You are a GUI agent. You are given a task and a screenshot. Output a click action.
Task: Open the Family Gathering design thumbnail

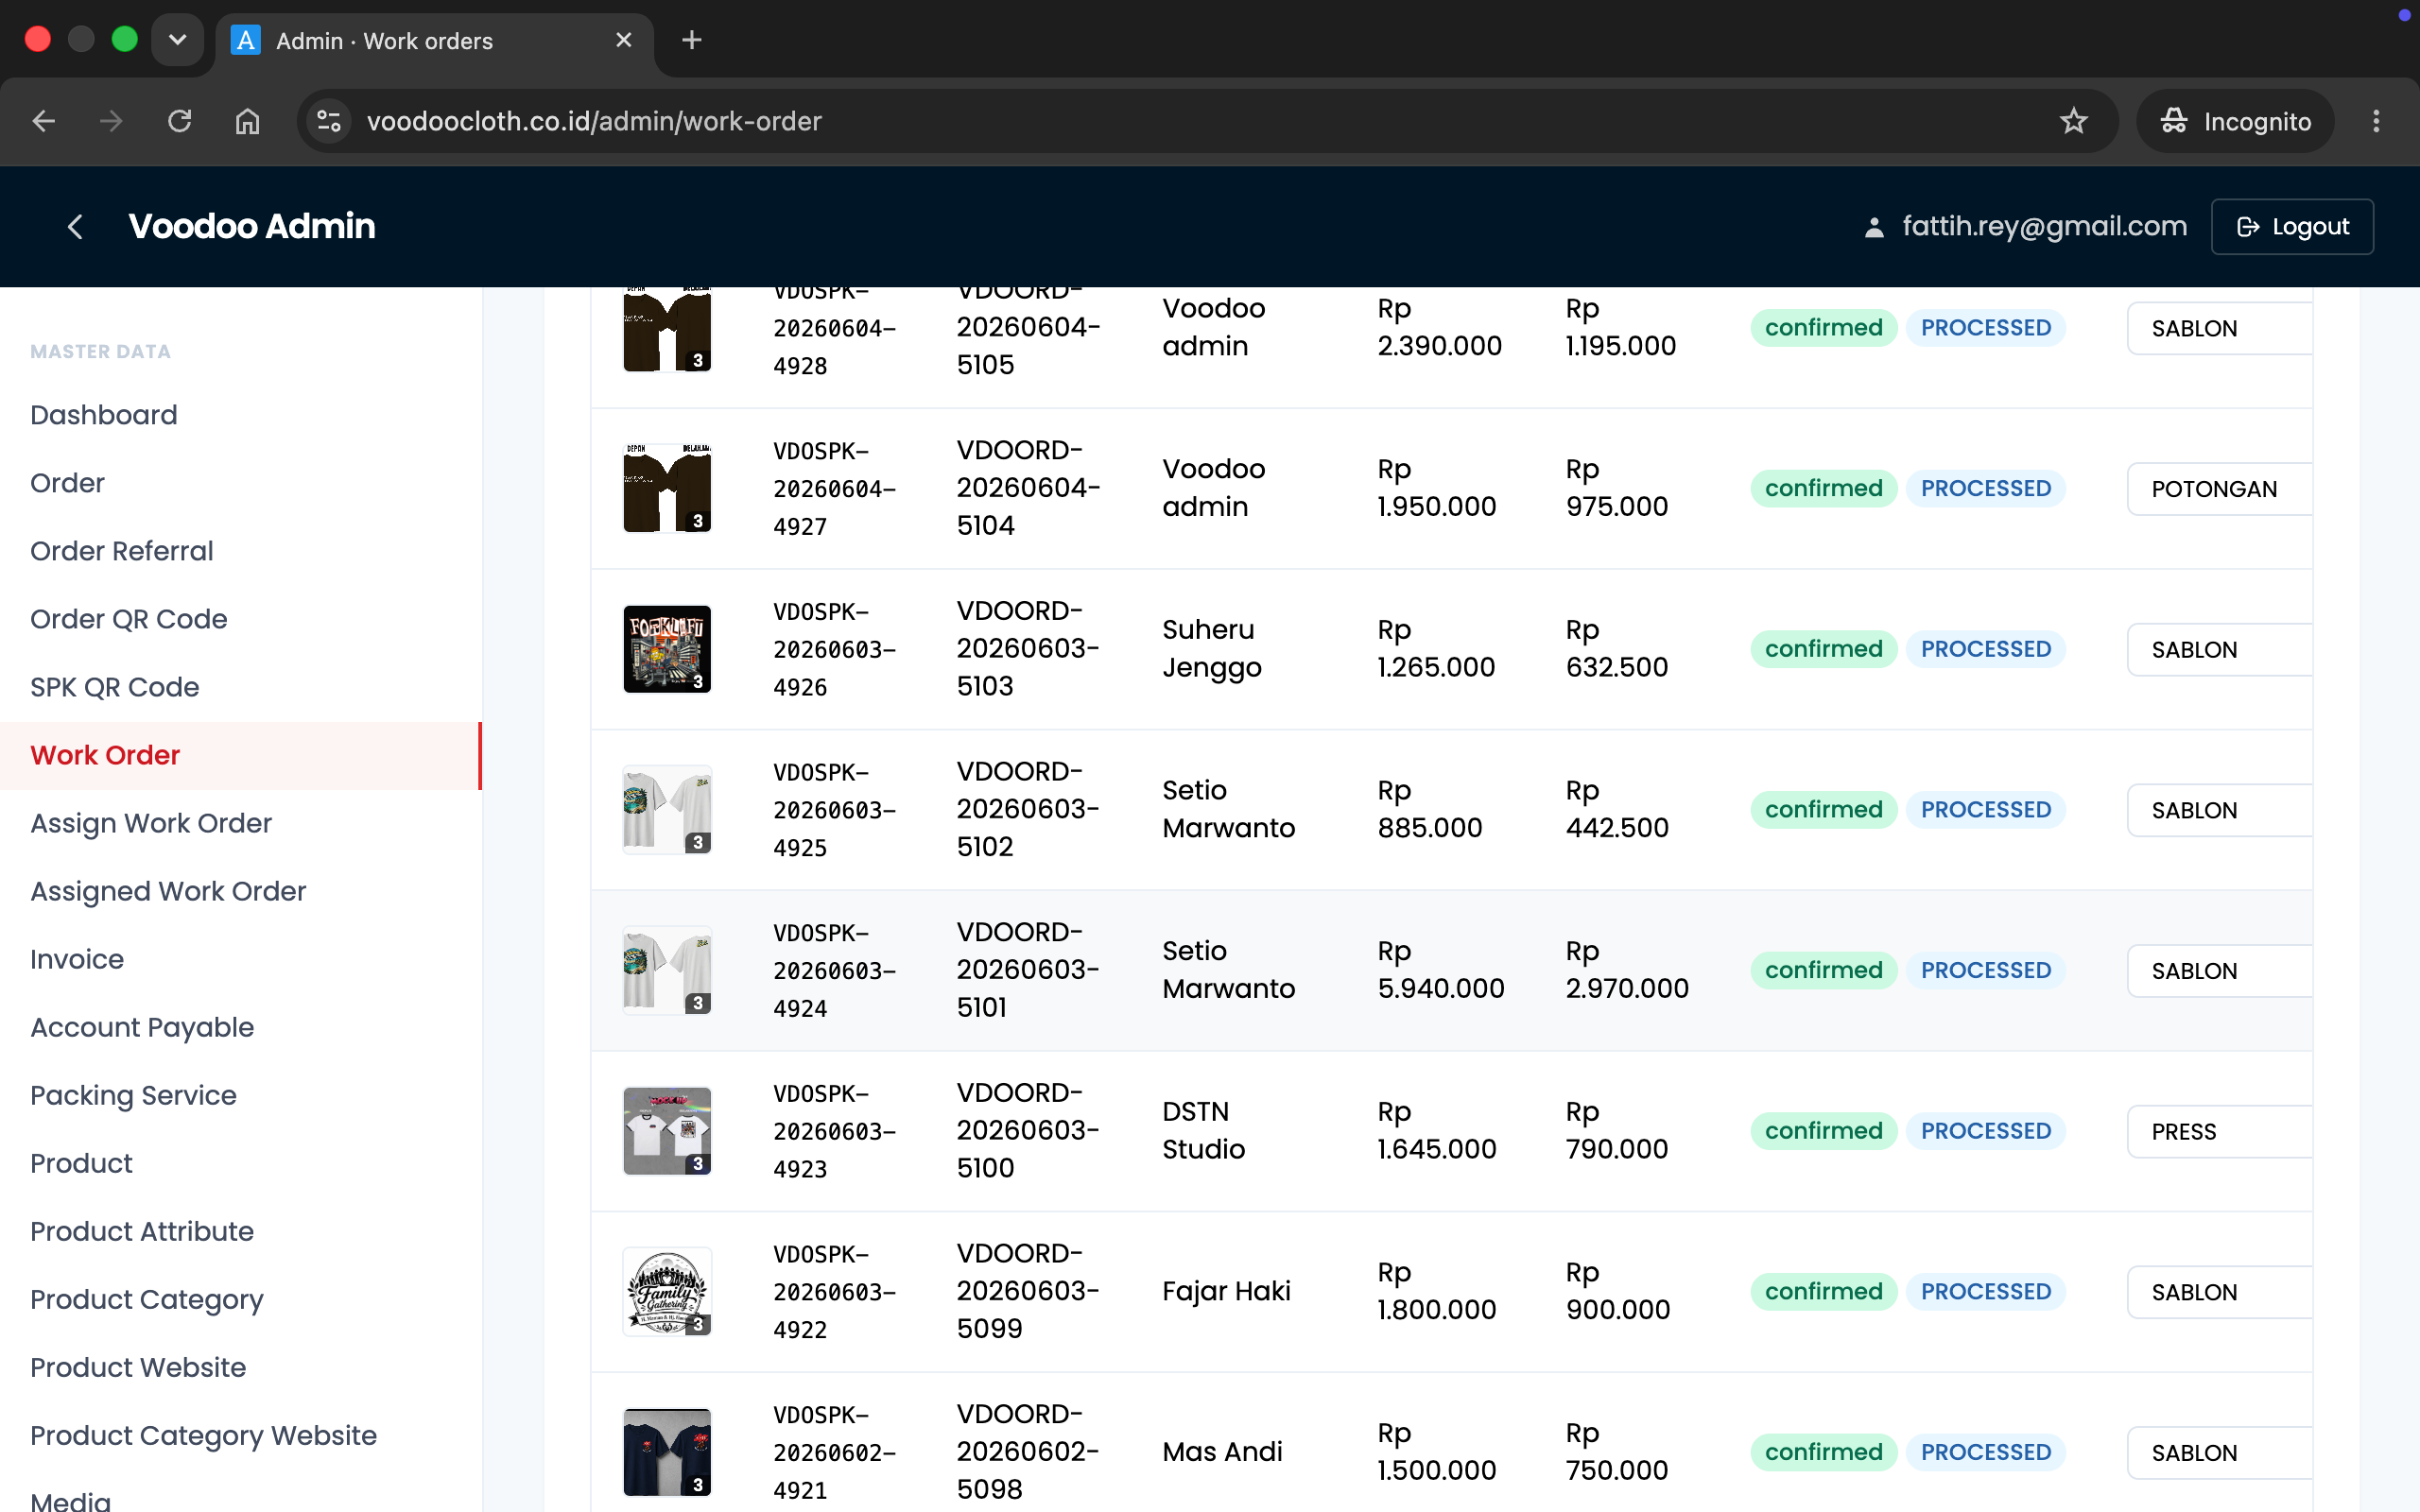[667, 1292]
